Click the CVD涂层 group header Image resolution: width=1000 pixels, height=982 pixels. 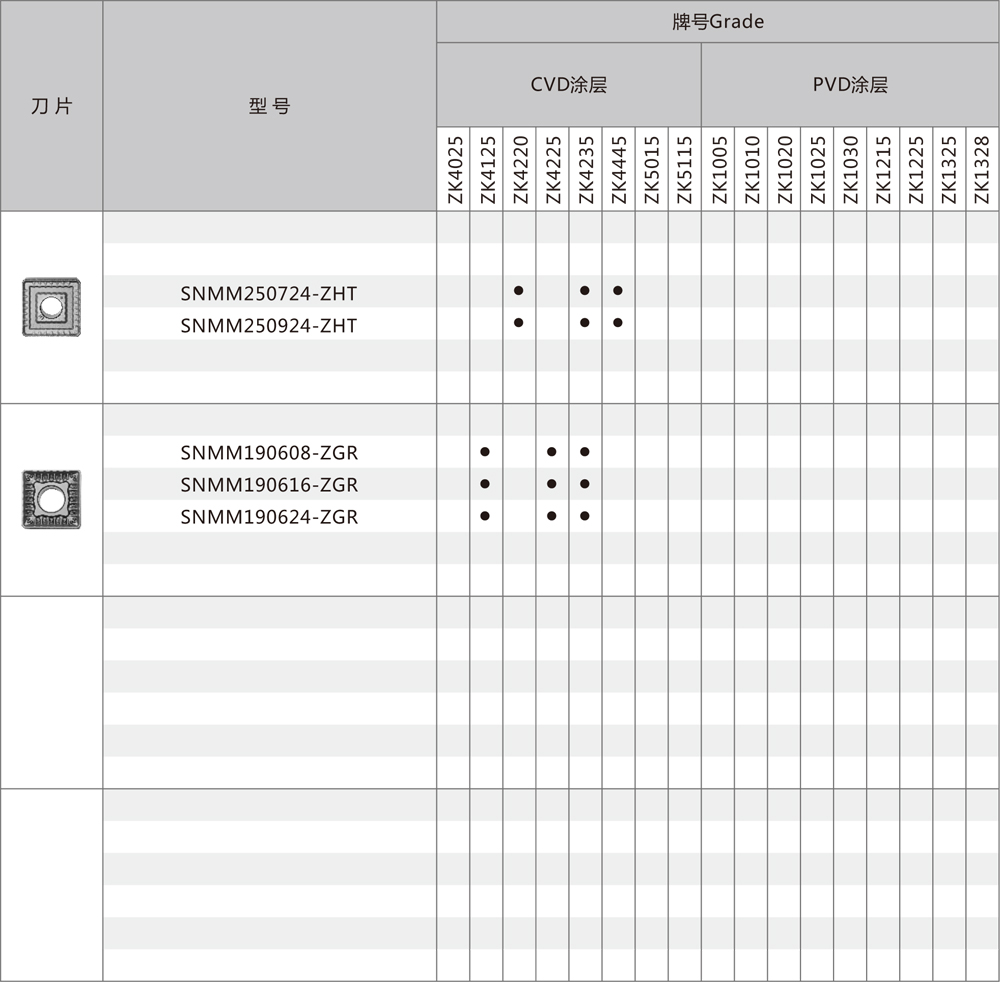[568, 85]
